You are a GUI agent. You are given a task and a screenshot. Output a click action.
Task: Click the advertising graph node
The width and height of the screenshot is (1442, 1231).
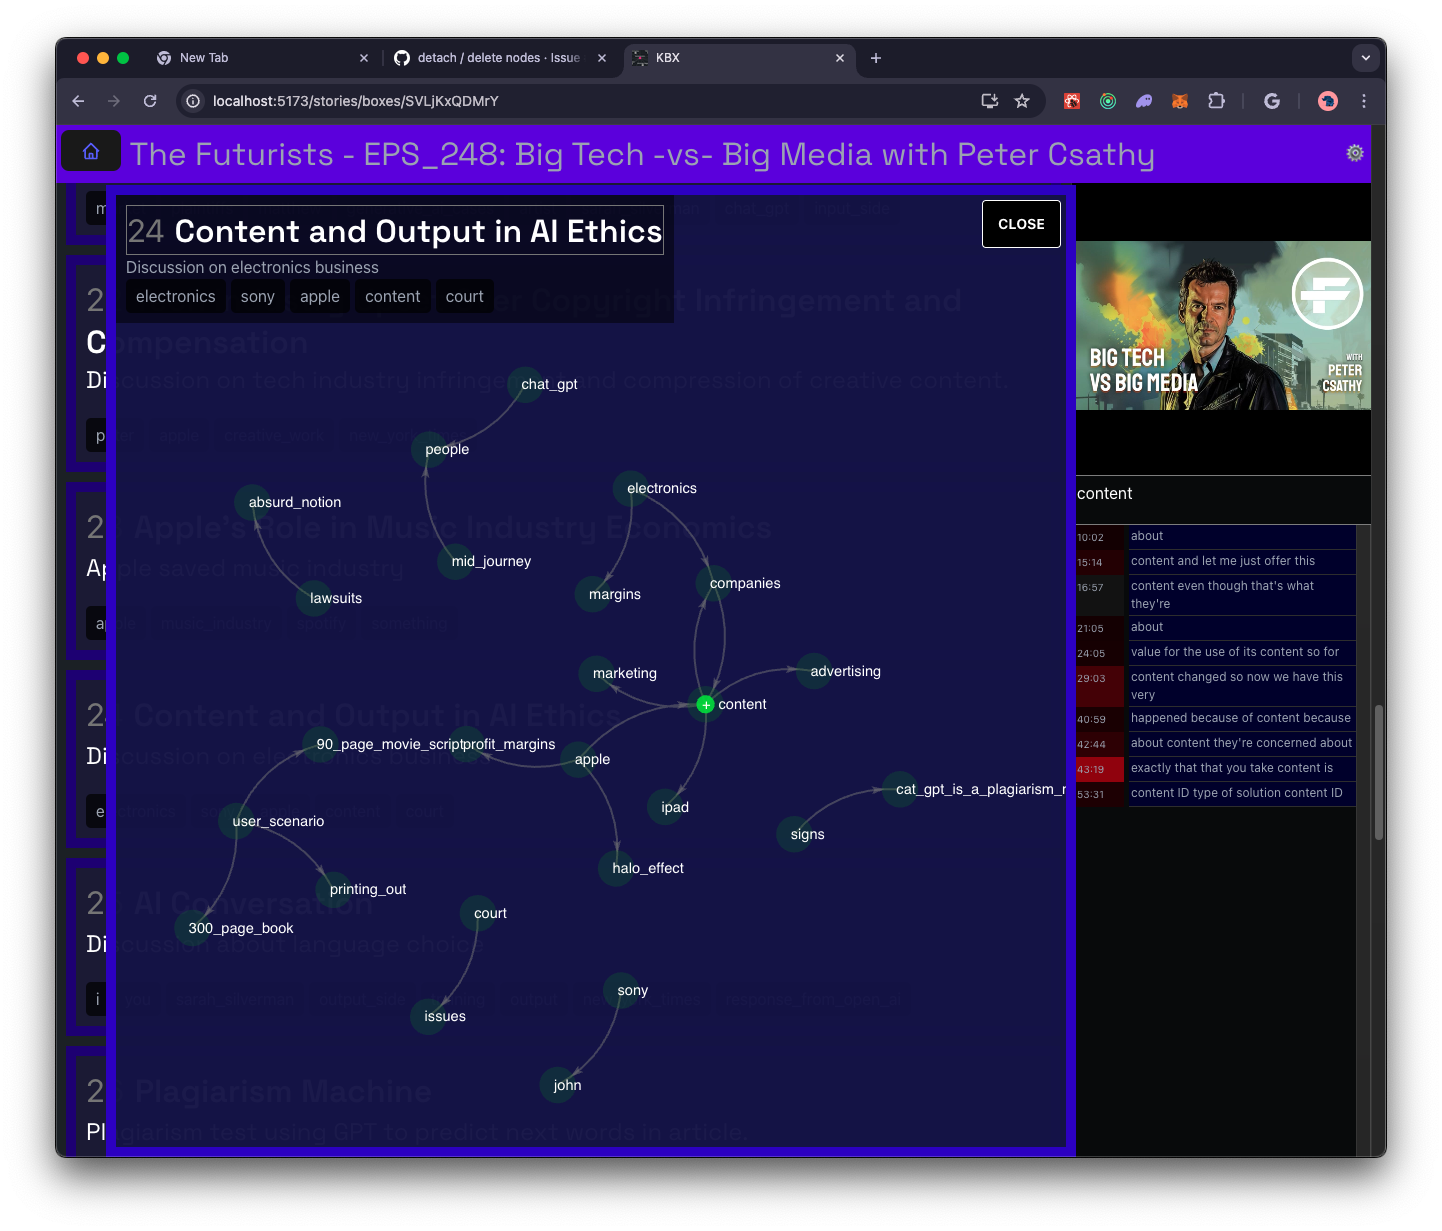point(815,671)
